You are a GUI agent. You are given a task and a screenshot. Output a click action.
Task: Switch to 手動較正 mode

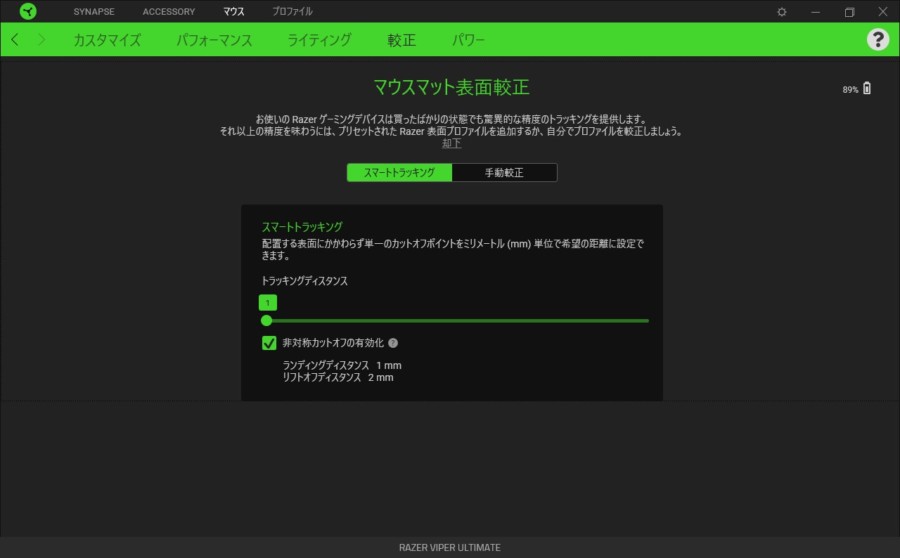(504, 172)
